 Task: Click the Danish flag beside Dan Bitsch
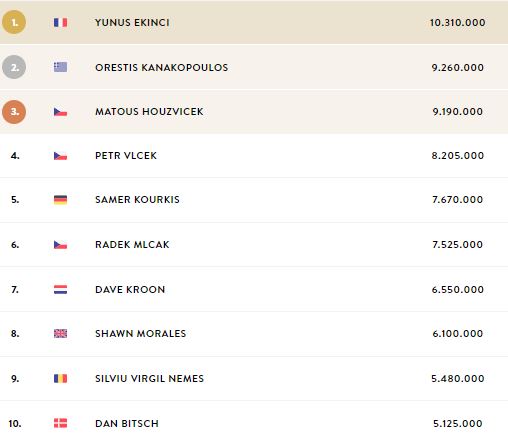pyautogui.click(x=60, y=423)
